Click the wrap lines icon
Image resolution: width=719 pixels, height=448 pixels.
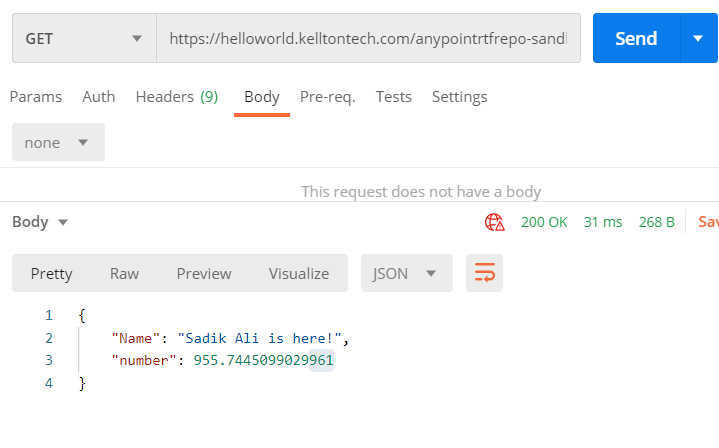tap(485, 273)
